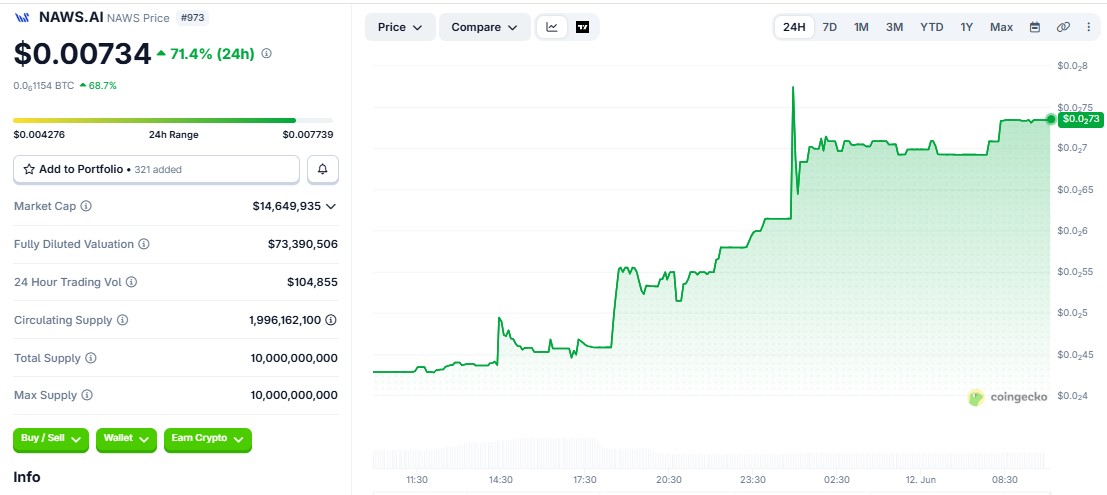The width and height of the screenshot is (1107, 495).
Task: Open the Wallet dropdown
Action: (126, 439)
